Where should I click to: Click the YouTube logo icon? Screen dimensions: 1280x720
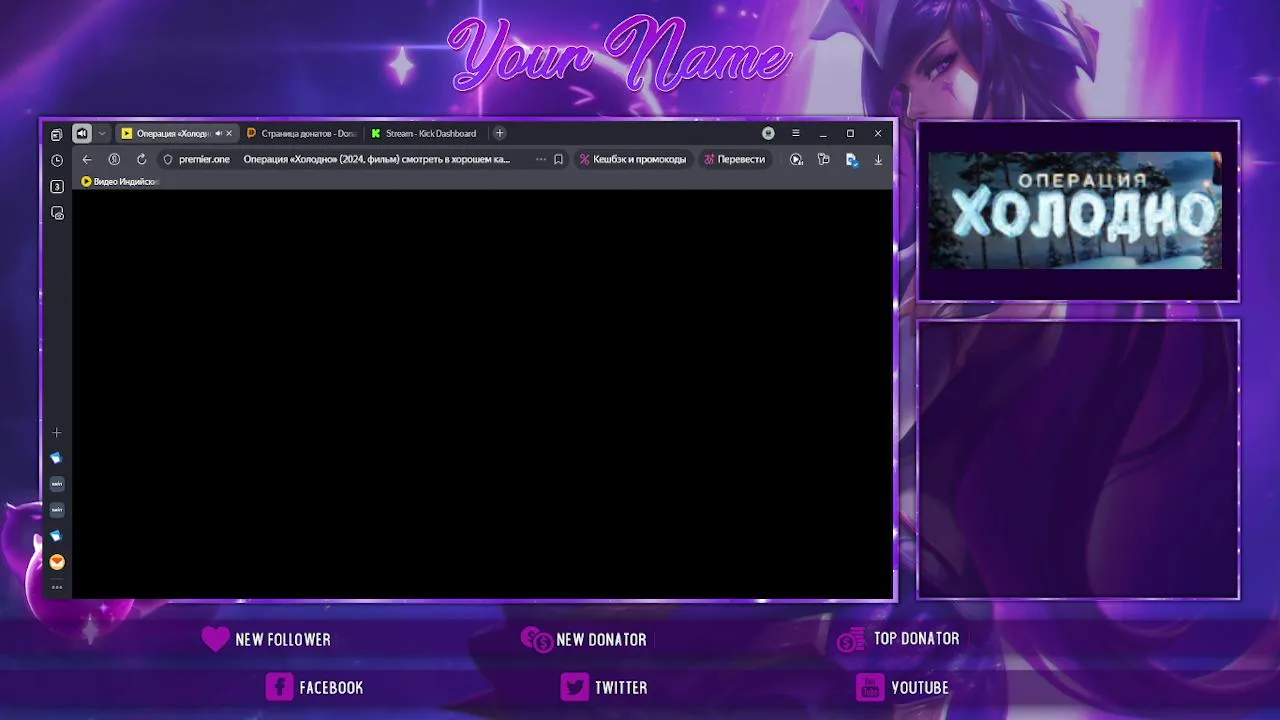(870, 687)
